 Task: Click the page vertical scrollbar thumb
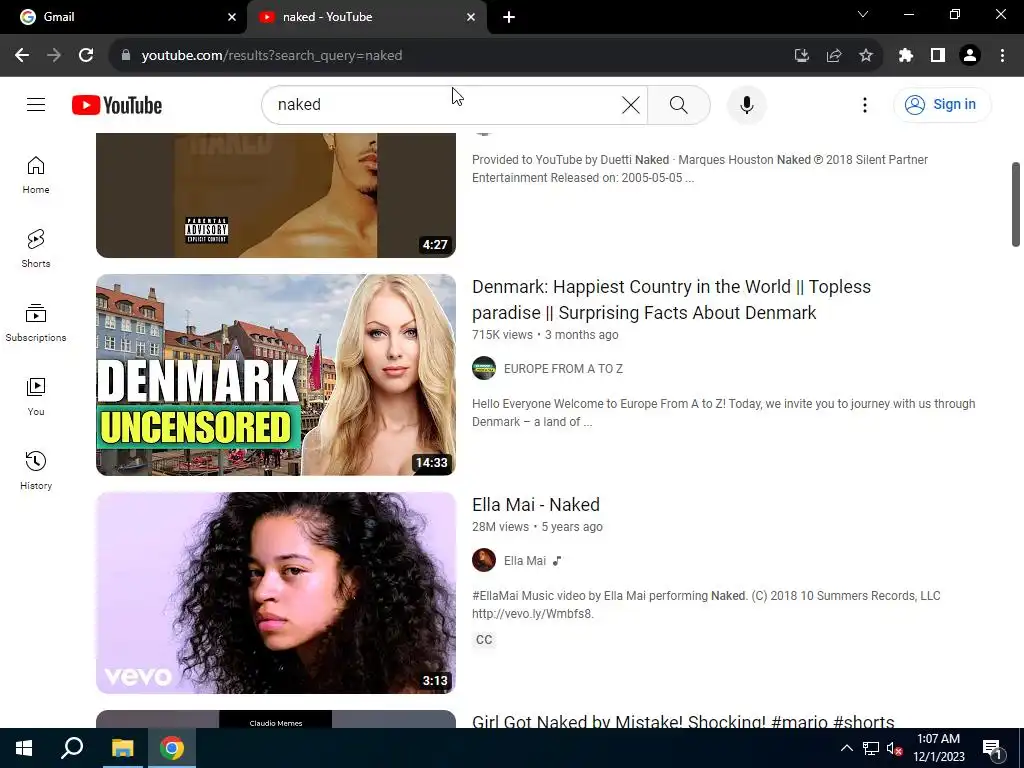[x=1016, y=204]
